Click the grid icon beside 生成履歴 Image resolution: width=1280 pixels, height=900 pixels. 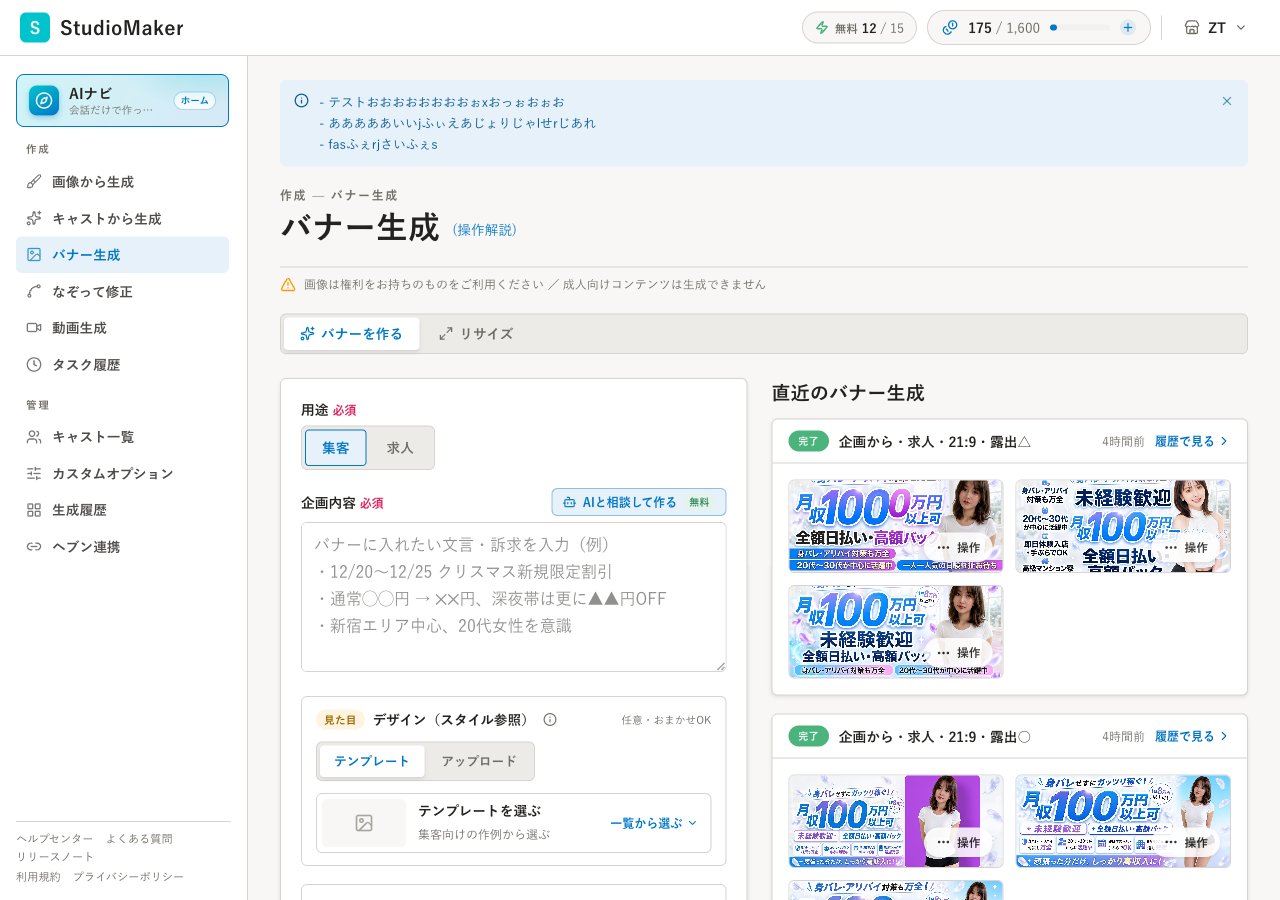[x=34, y=510]
